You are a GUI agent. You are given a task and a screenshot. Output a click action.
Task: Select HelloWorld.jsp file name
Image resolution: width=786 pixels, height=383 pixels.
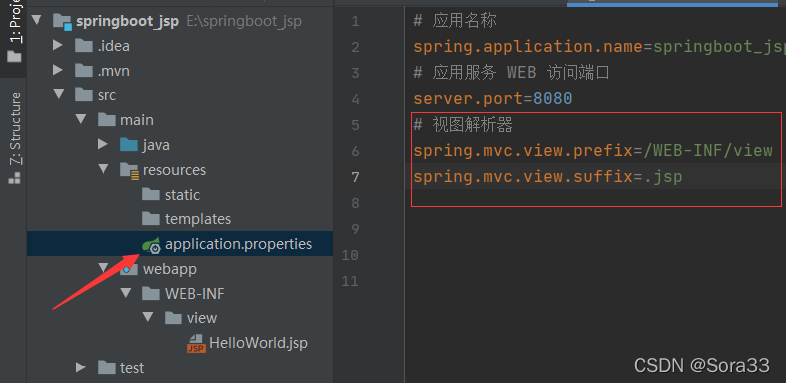[x=258, y=343]
